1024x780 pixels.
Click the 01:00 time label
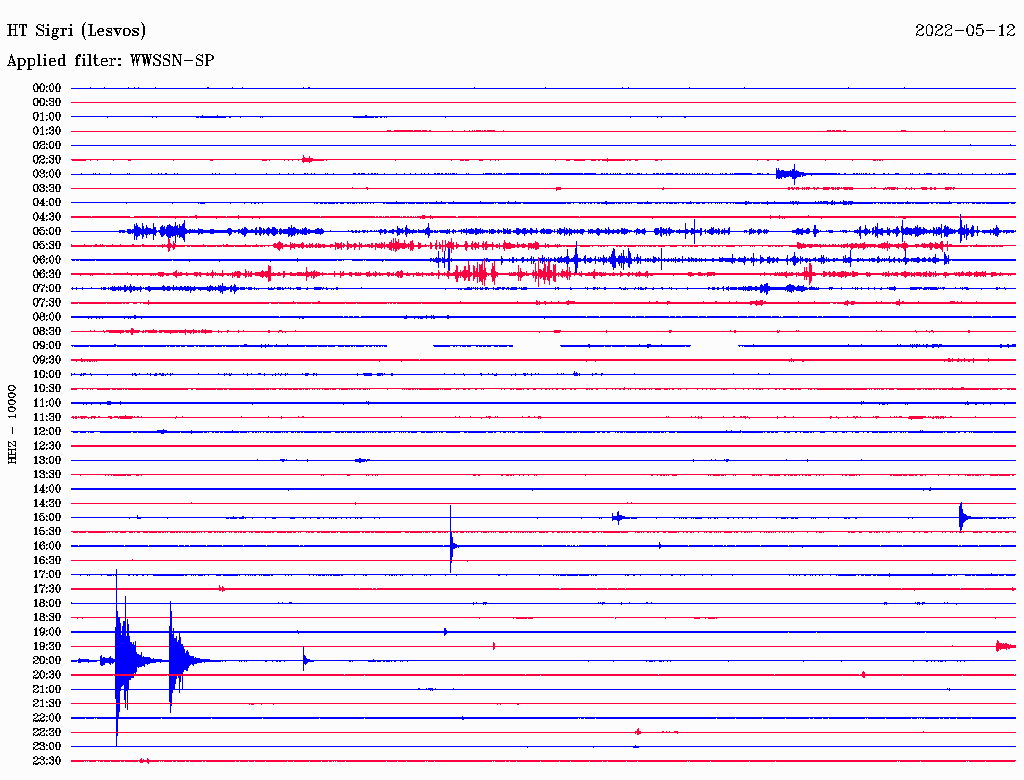coord(47,116)
